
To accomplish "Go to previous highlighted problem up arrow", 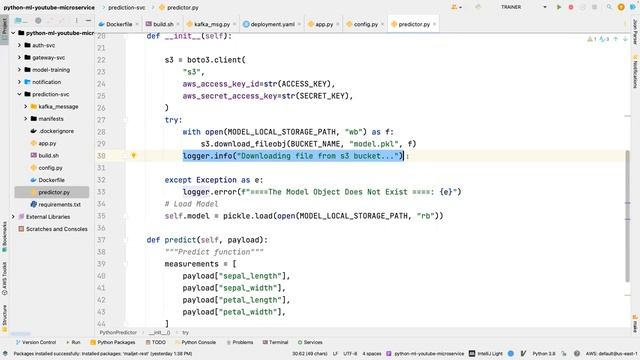I will (x=616, y=39).
